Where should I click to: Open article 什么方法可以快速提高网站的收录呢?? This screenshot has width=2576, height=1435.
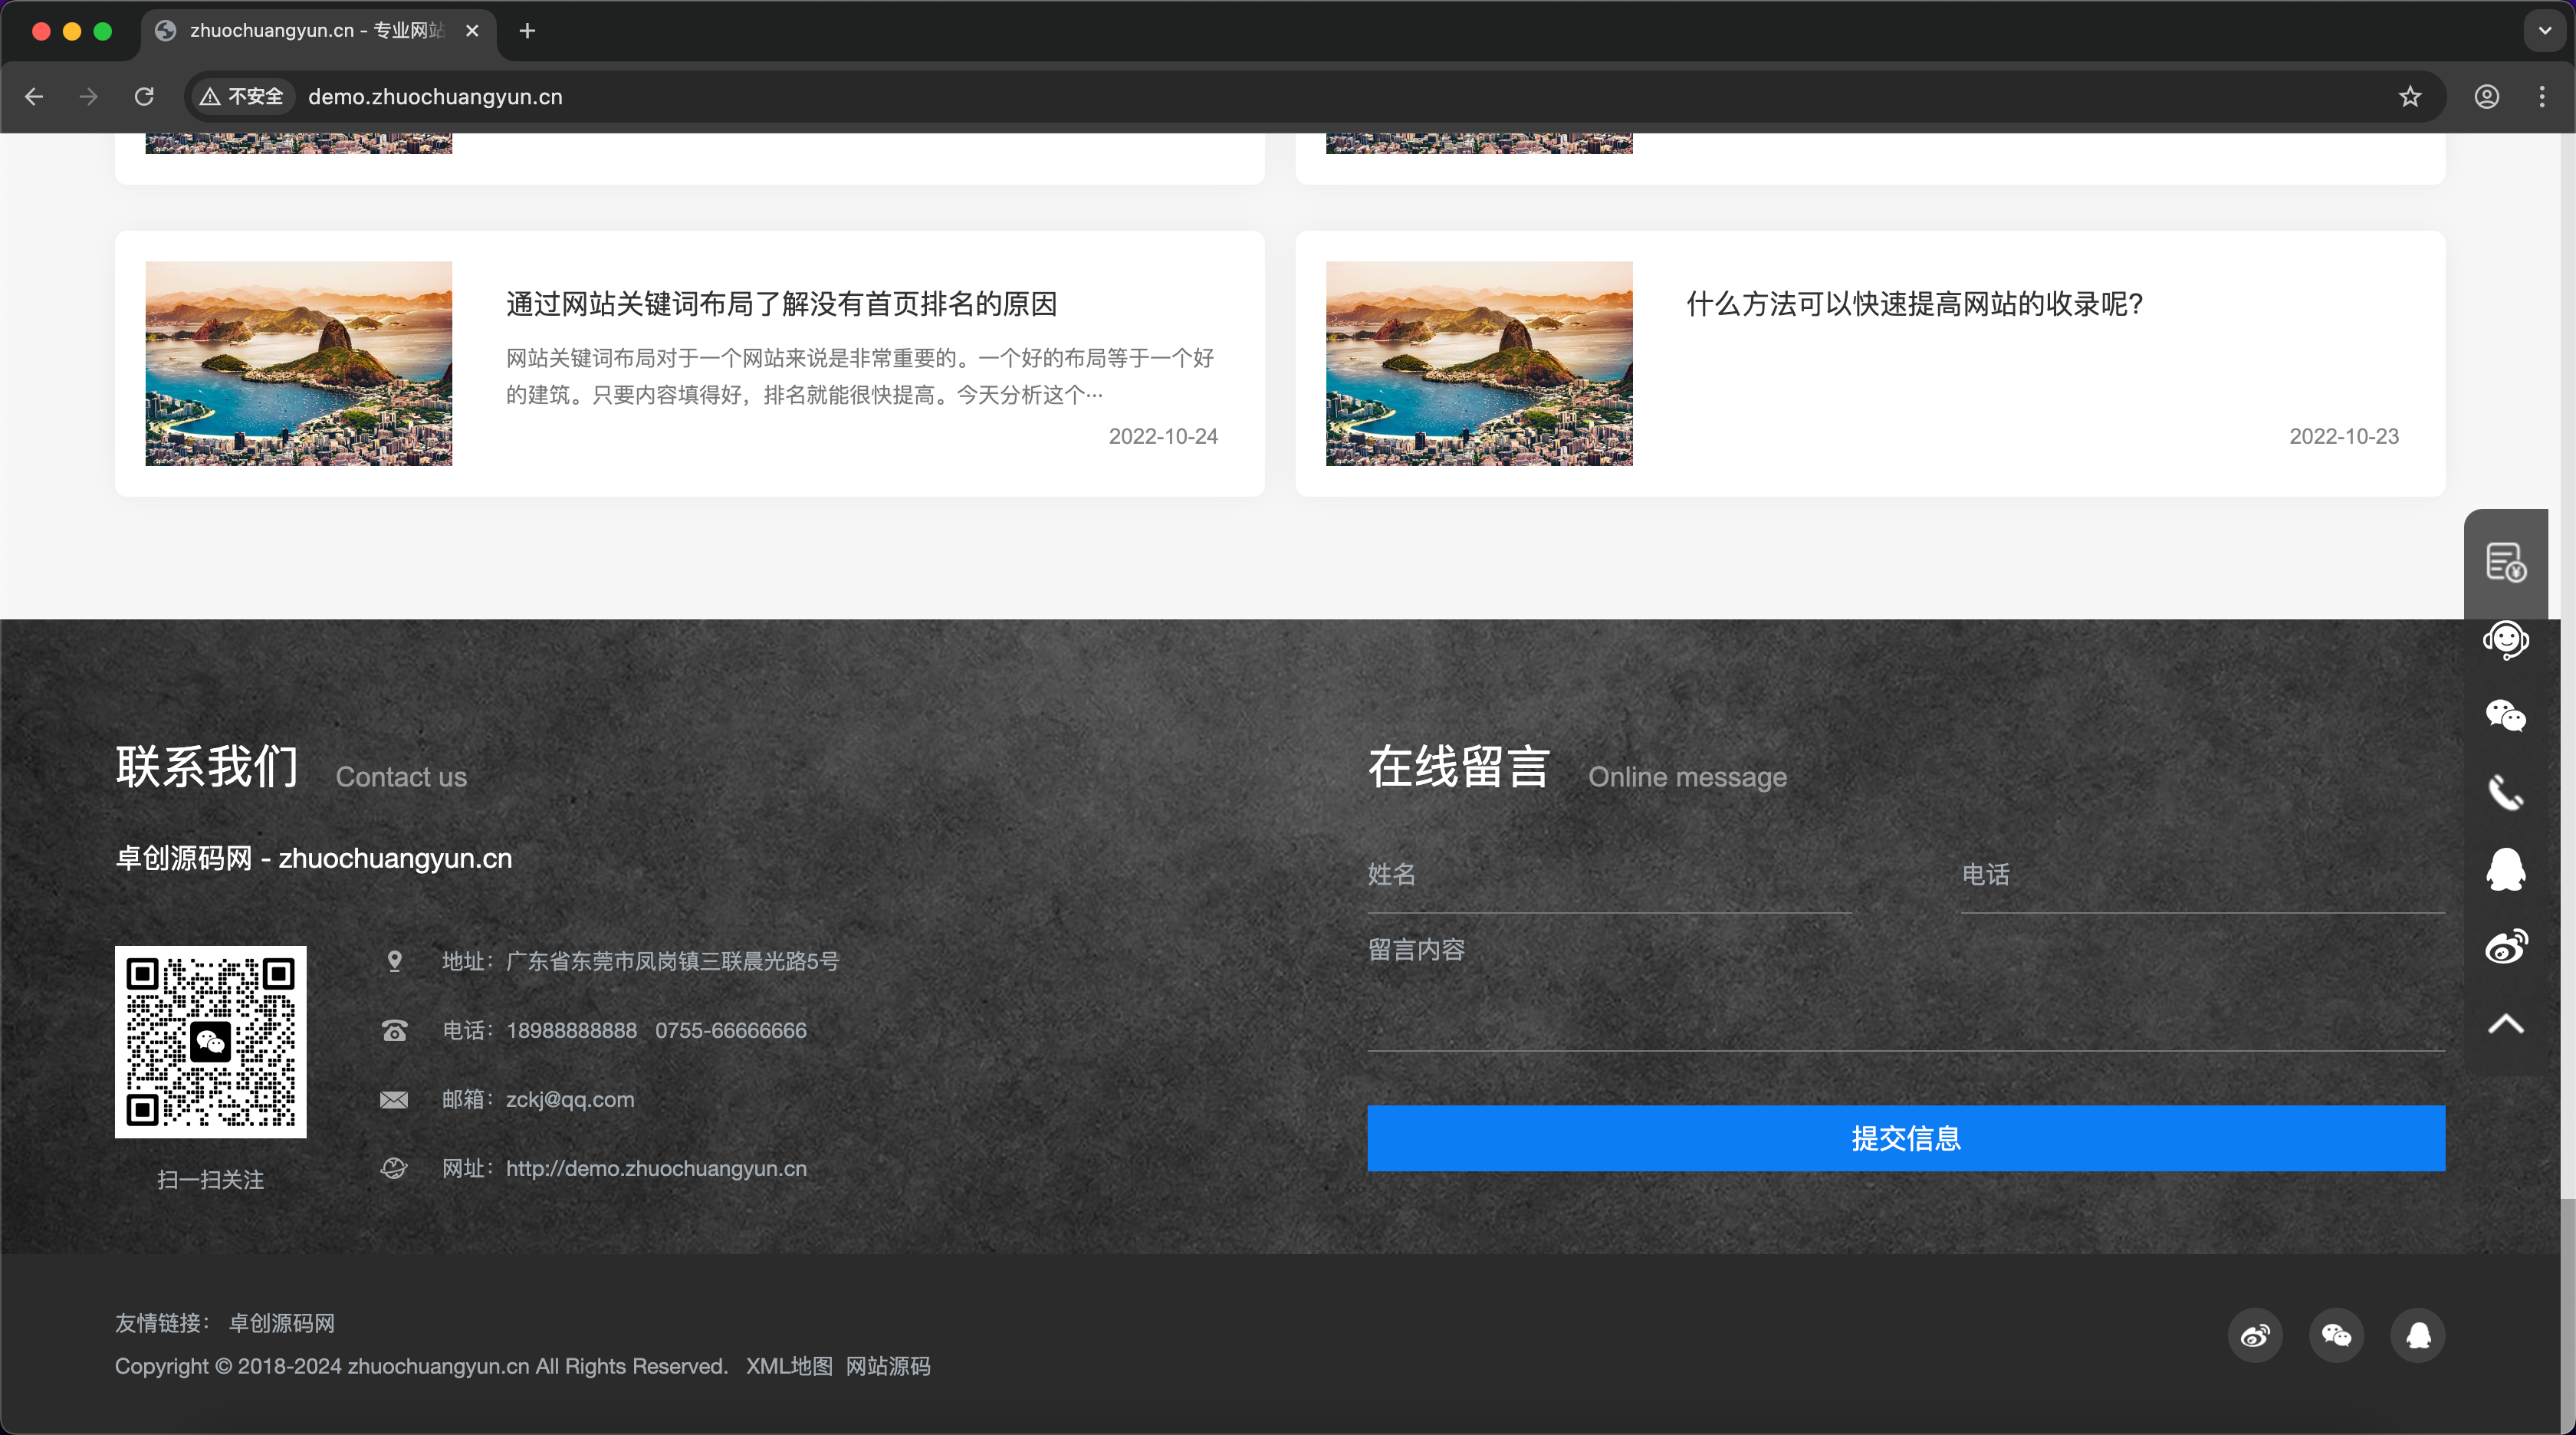coord(1914,304)
